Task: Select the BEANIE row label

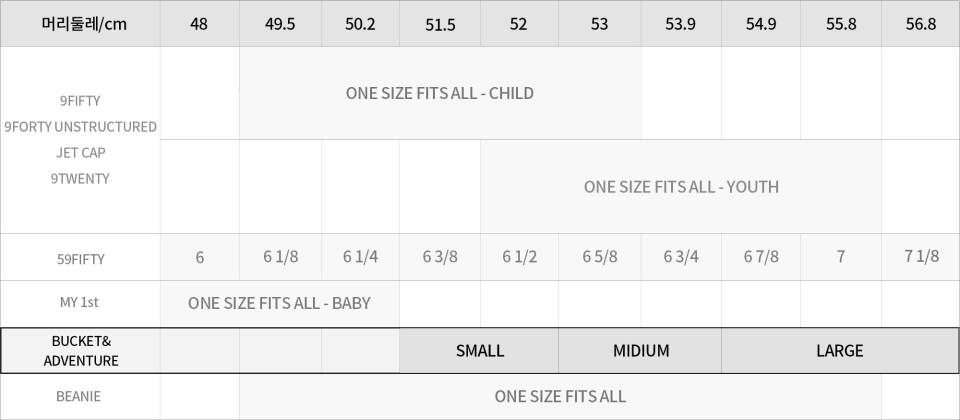Action: click(80, 396)
